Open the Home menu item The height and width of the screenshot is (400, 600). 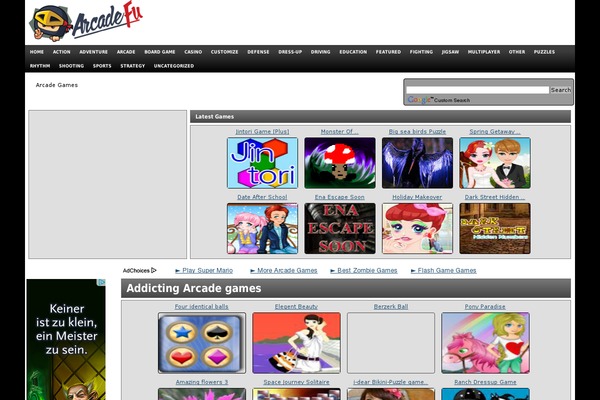pos(37,52)
